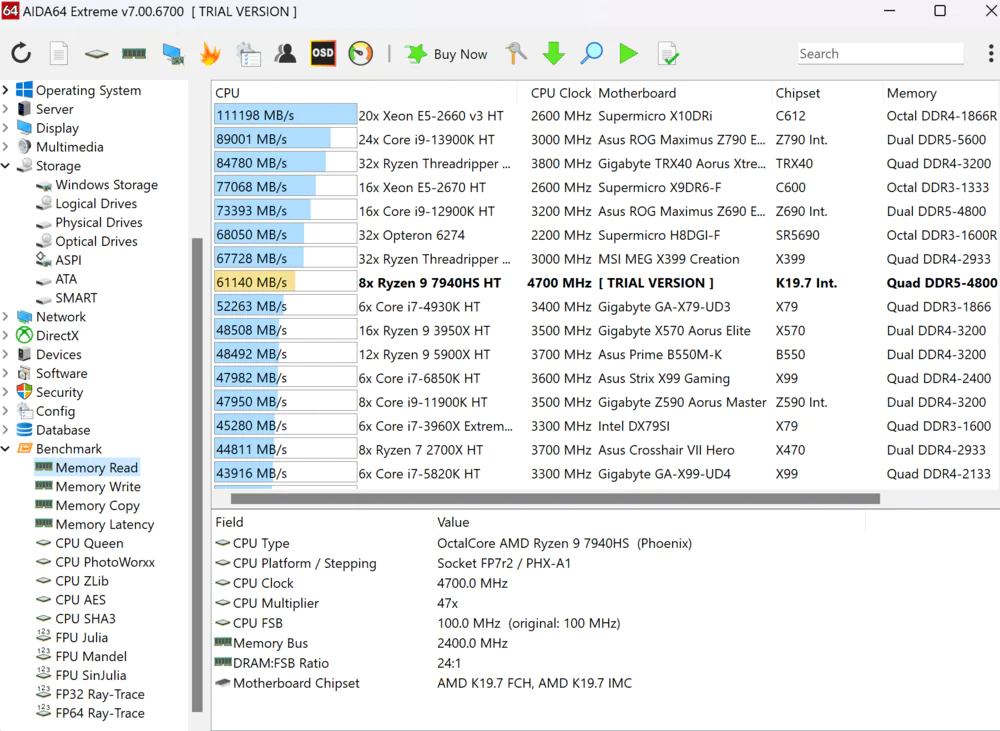Open preferences via hammer tools icon

[x=516, y=54]
